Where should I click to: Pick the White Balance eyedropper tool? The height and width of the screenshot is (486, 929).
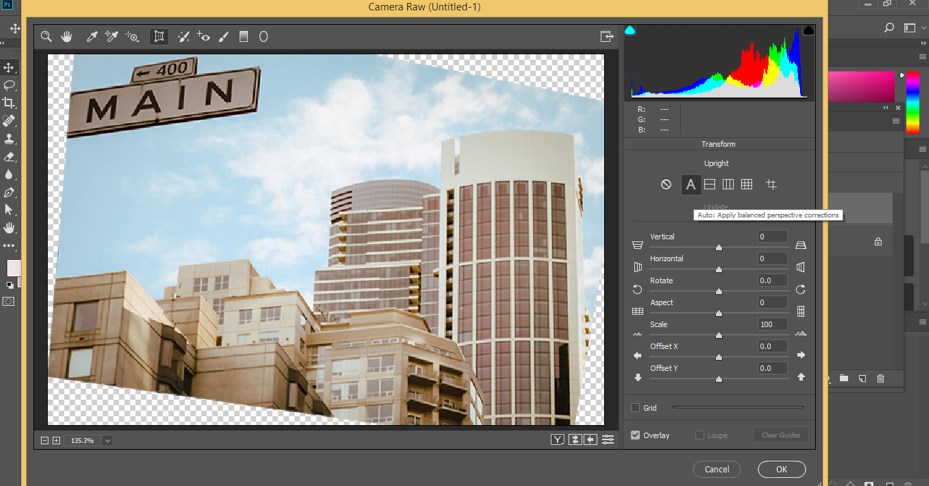pos(92,37)
